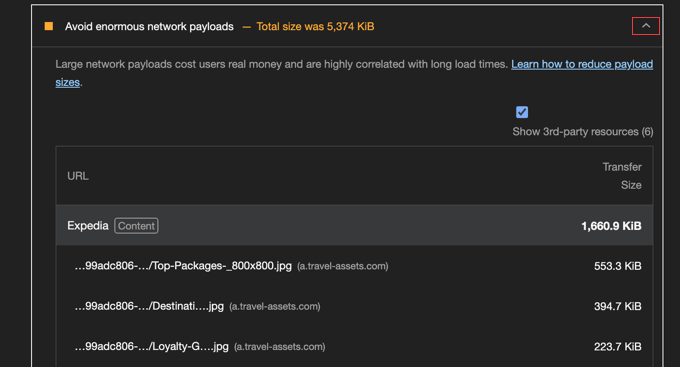The image size is (680, 367).
Task: Click the 223.7 KiB transfer size cell
Action: 618,347
